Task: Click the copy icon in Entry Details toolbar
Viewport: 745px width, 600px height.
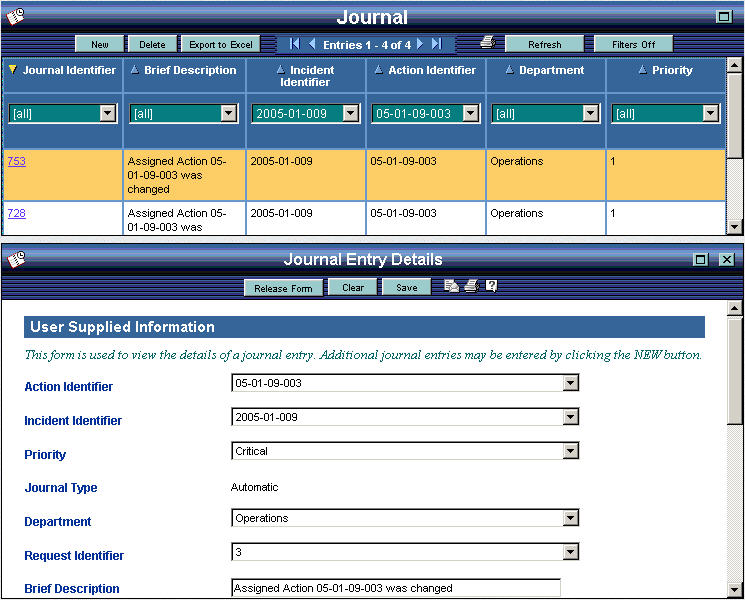Action: (452, 286)
